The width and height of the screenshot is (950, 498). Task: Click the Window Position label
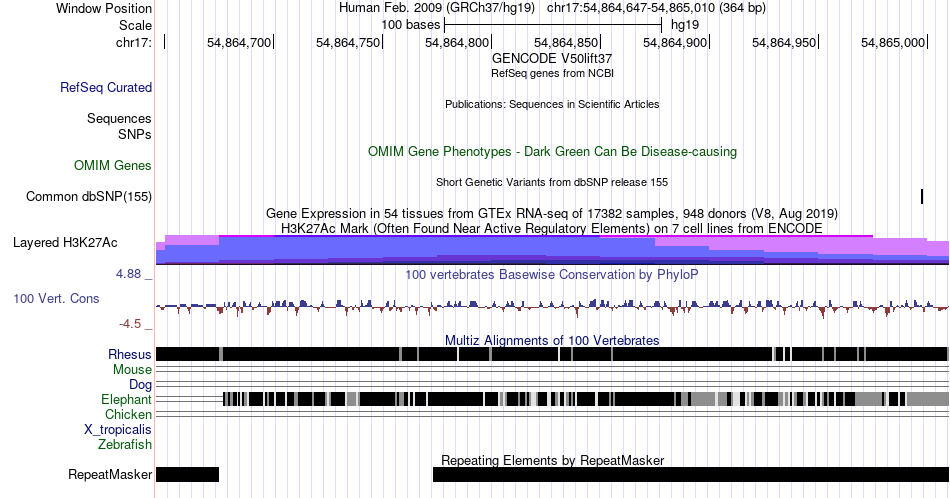point(104,8)
